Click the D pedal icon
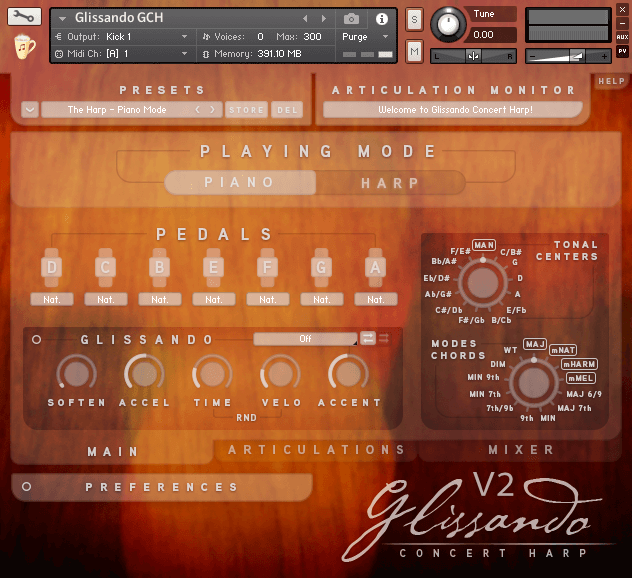This screenshot has width=632, height=578. 52,267
